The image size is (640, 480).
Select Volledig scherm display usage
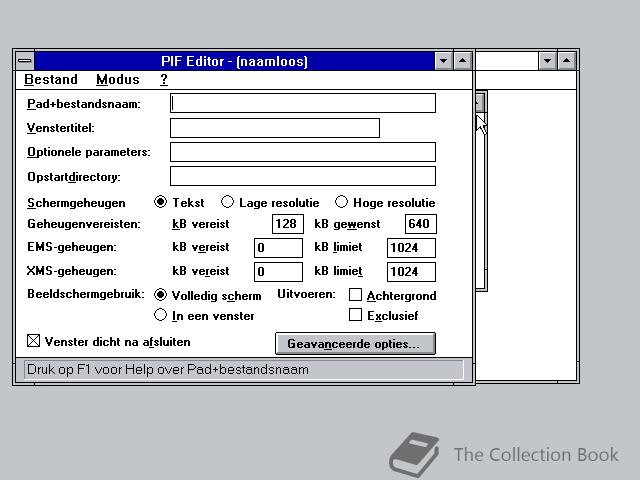coord(208,295)
